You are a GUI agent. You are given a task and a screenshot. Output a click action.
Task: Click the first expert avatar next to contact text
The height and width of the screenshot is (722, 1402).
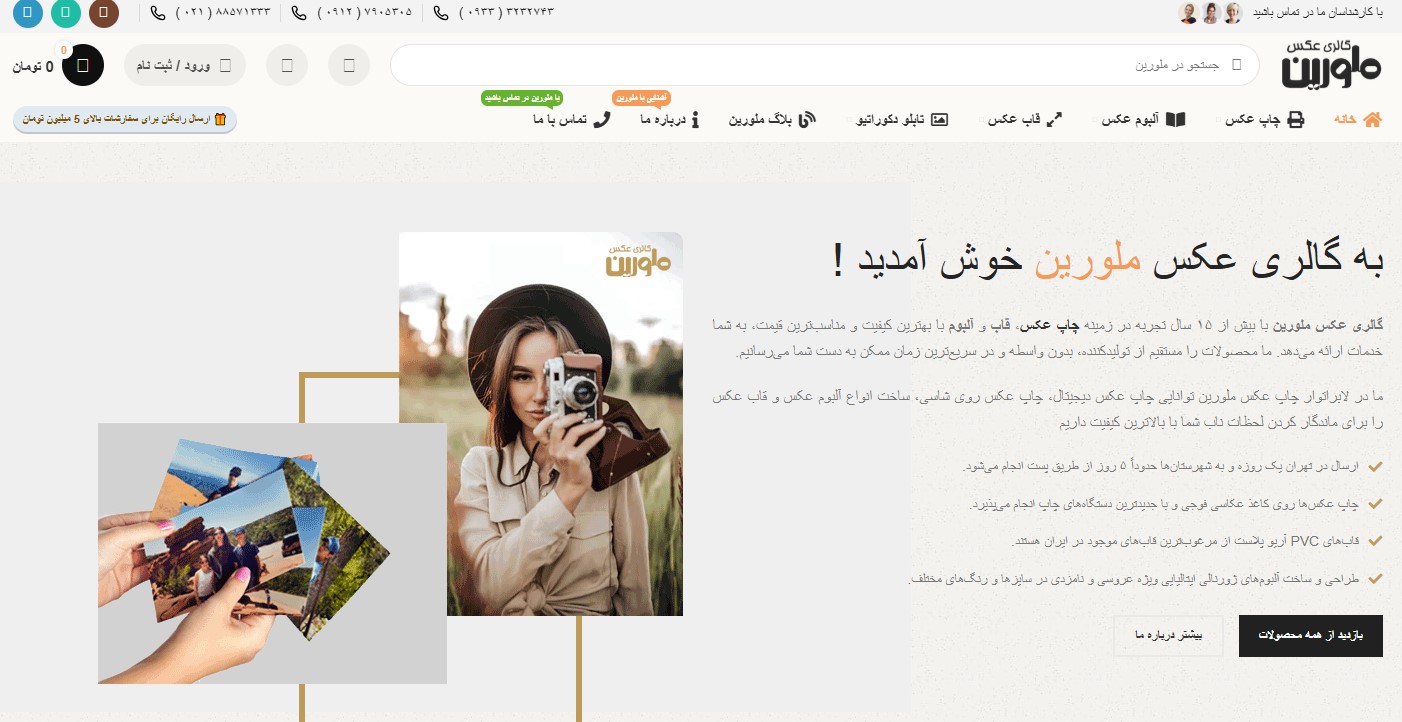1233,13
